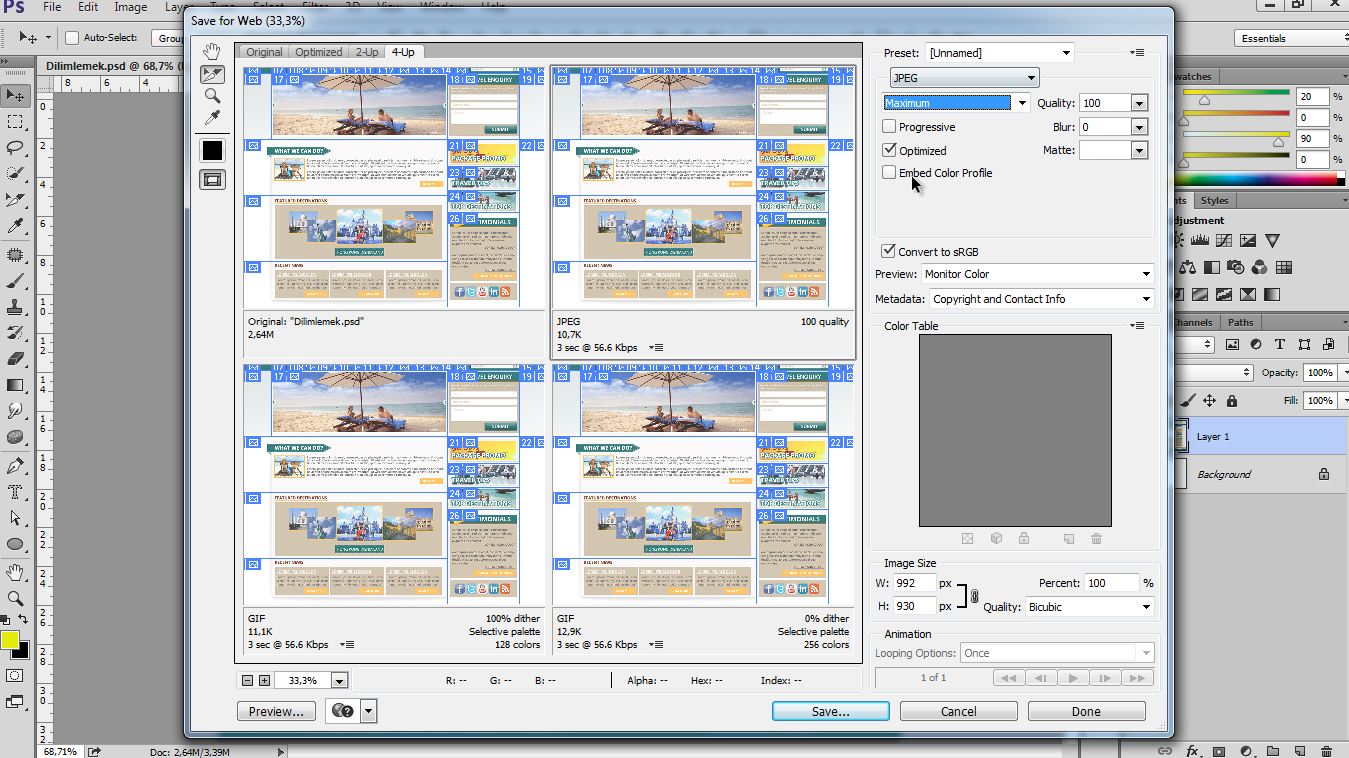Click the Cancel button
Screen dimensions: 1349x758
(958, 711)
